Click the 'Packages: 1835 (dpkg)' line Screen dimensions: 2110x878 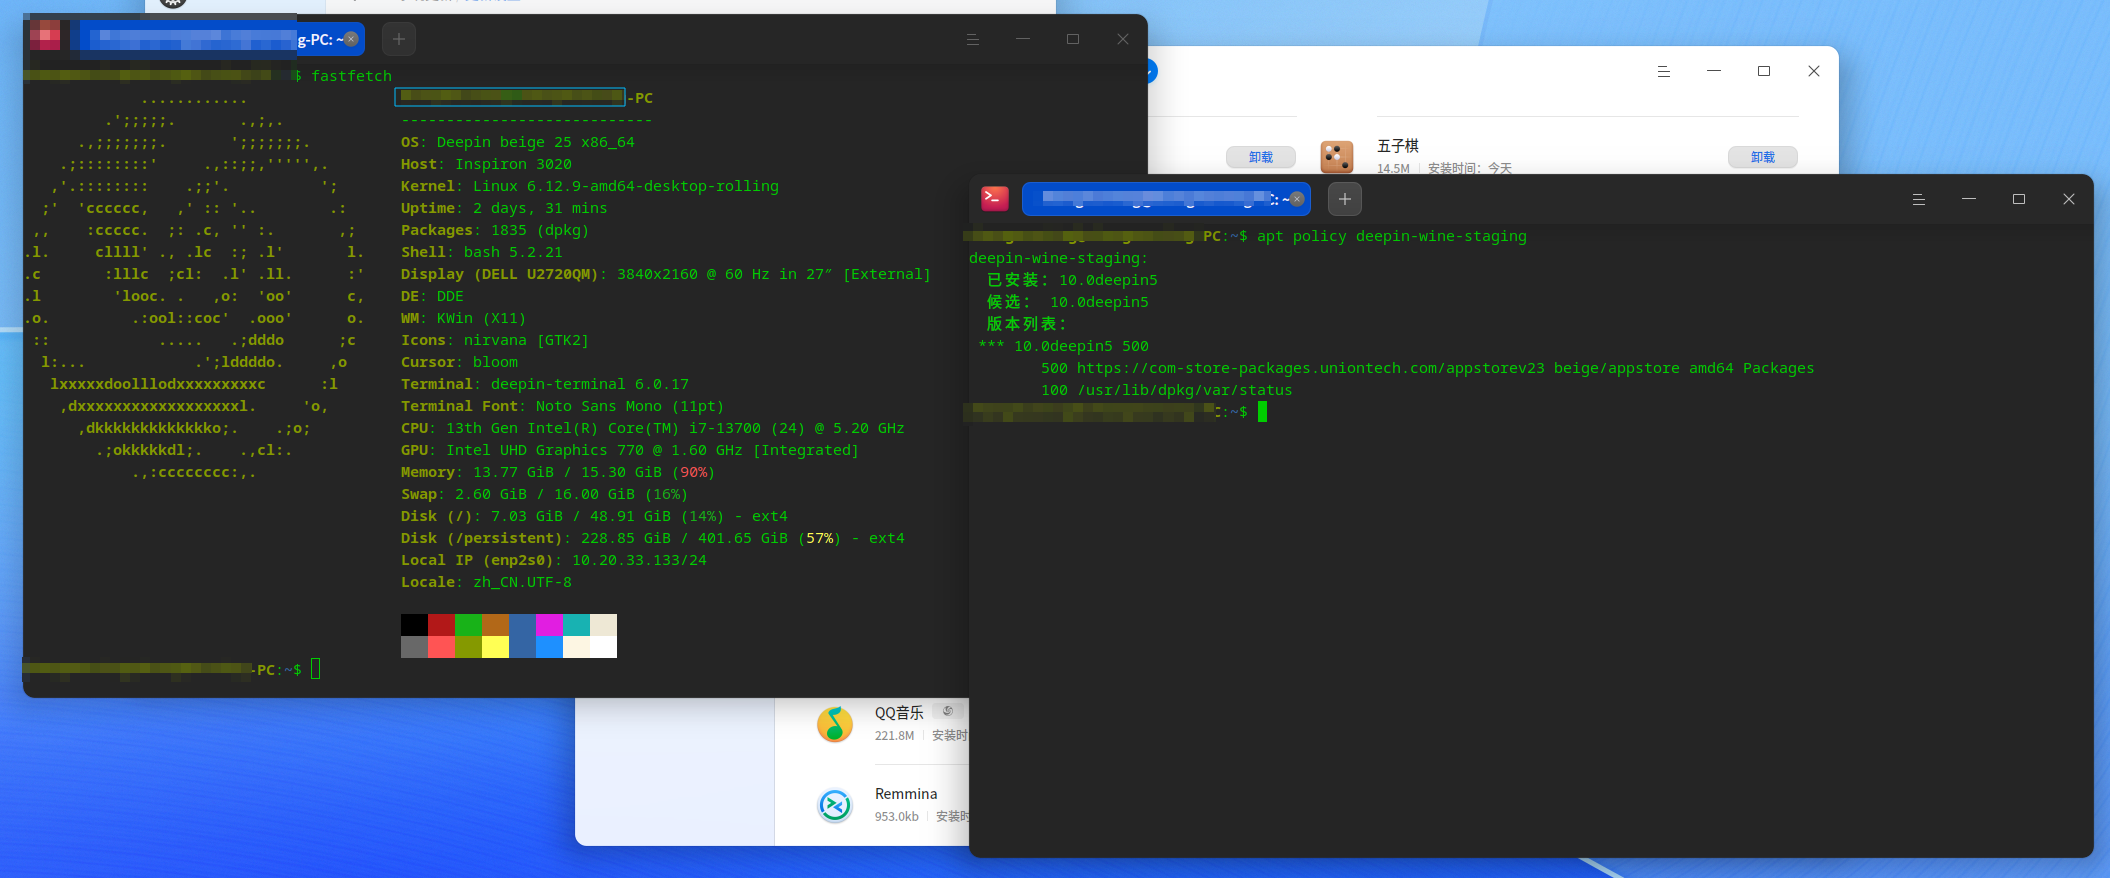(495, 230)
